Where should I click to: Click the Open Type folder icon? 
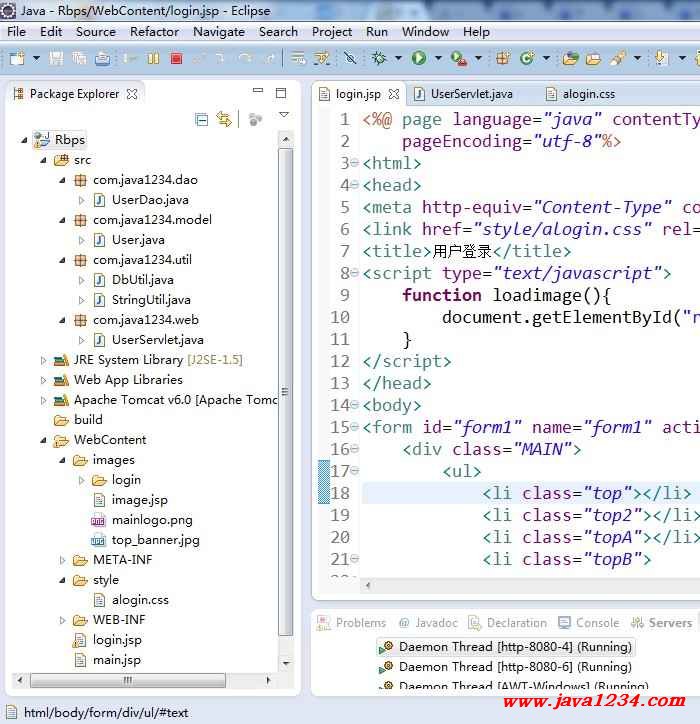tap(571, 58)
